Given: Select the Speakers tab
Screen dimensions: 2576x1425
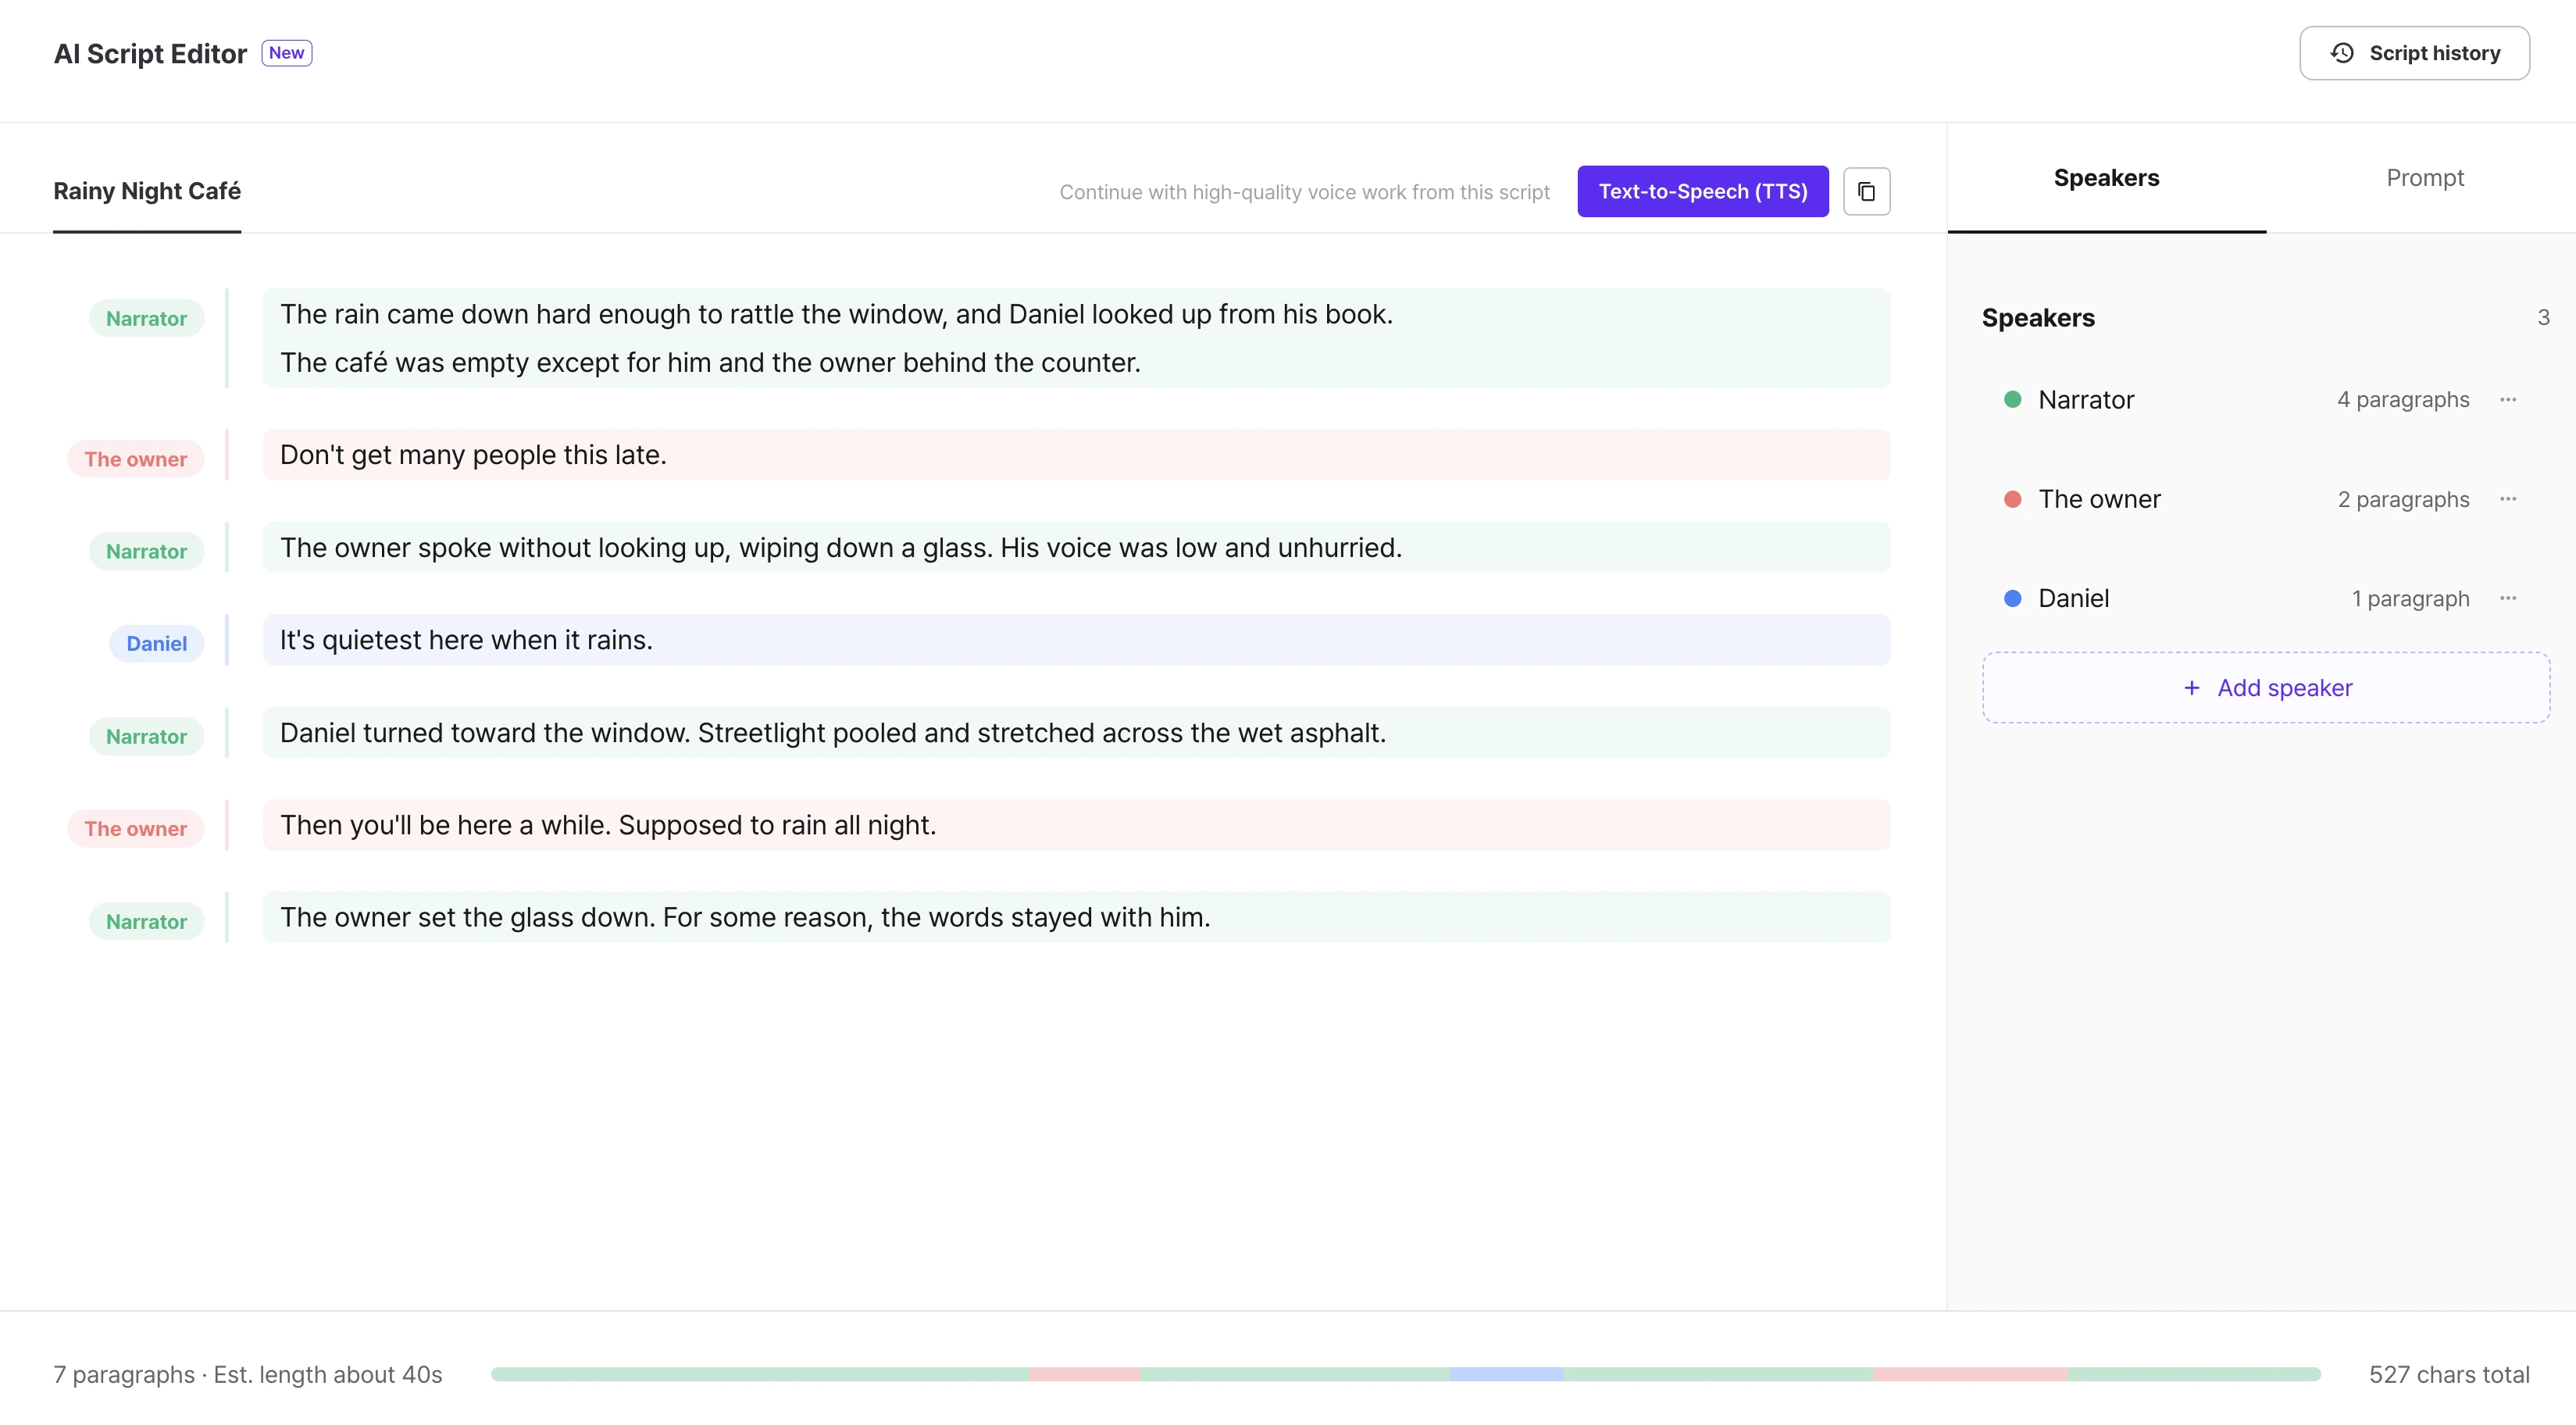Looking at the screenshot, I should point(2106,178).
